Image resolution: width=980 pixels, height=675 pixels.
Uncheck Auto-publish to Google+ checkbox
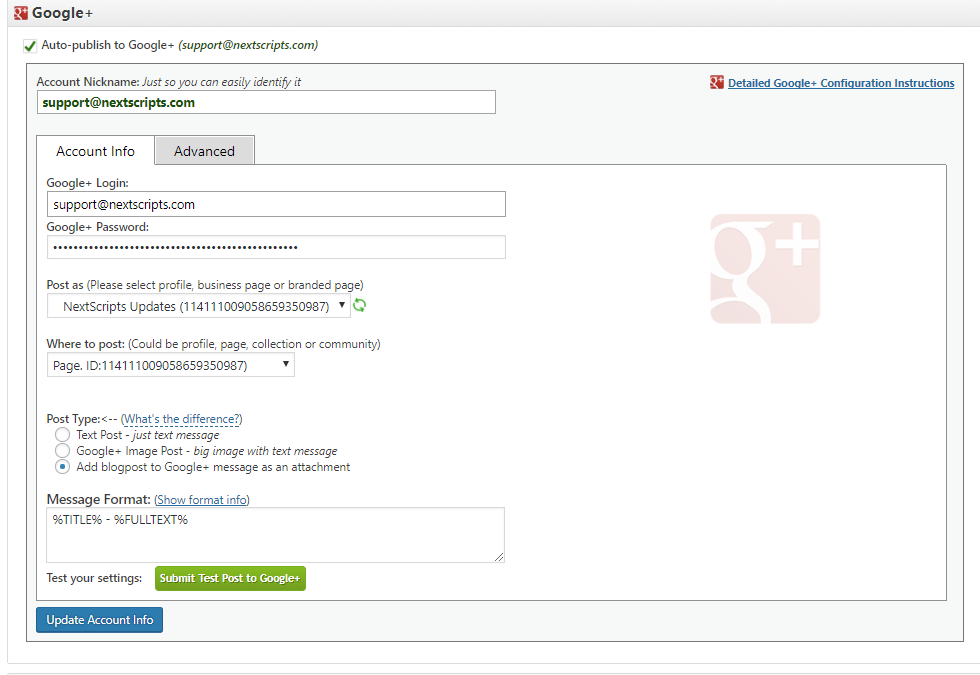pyautogui.click(x=29, y=46)
